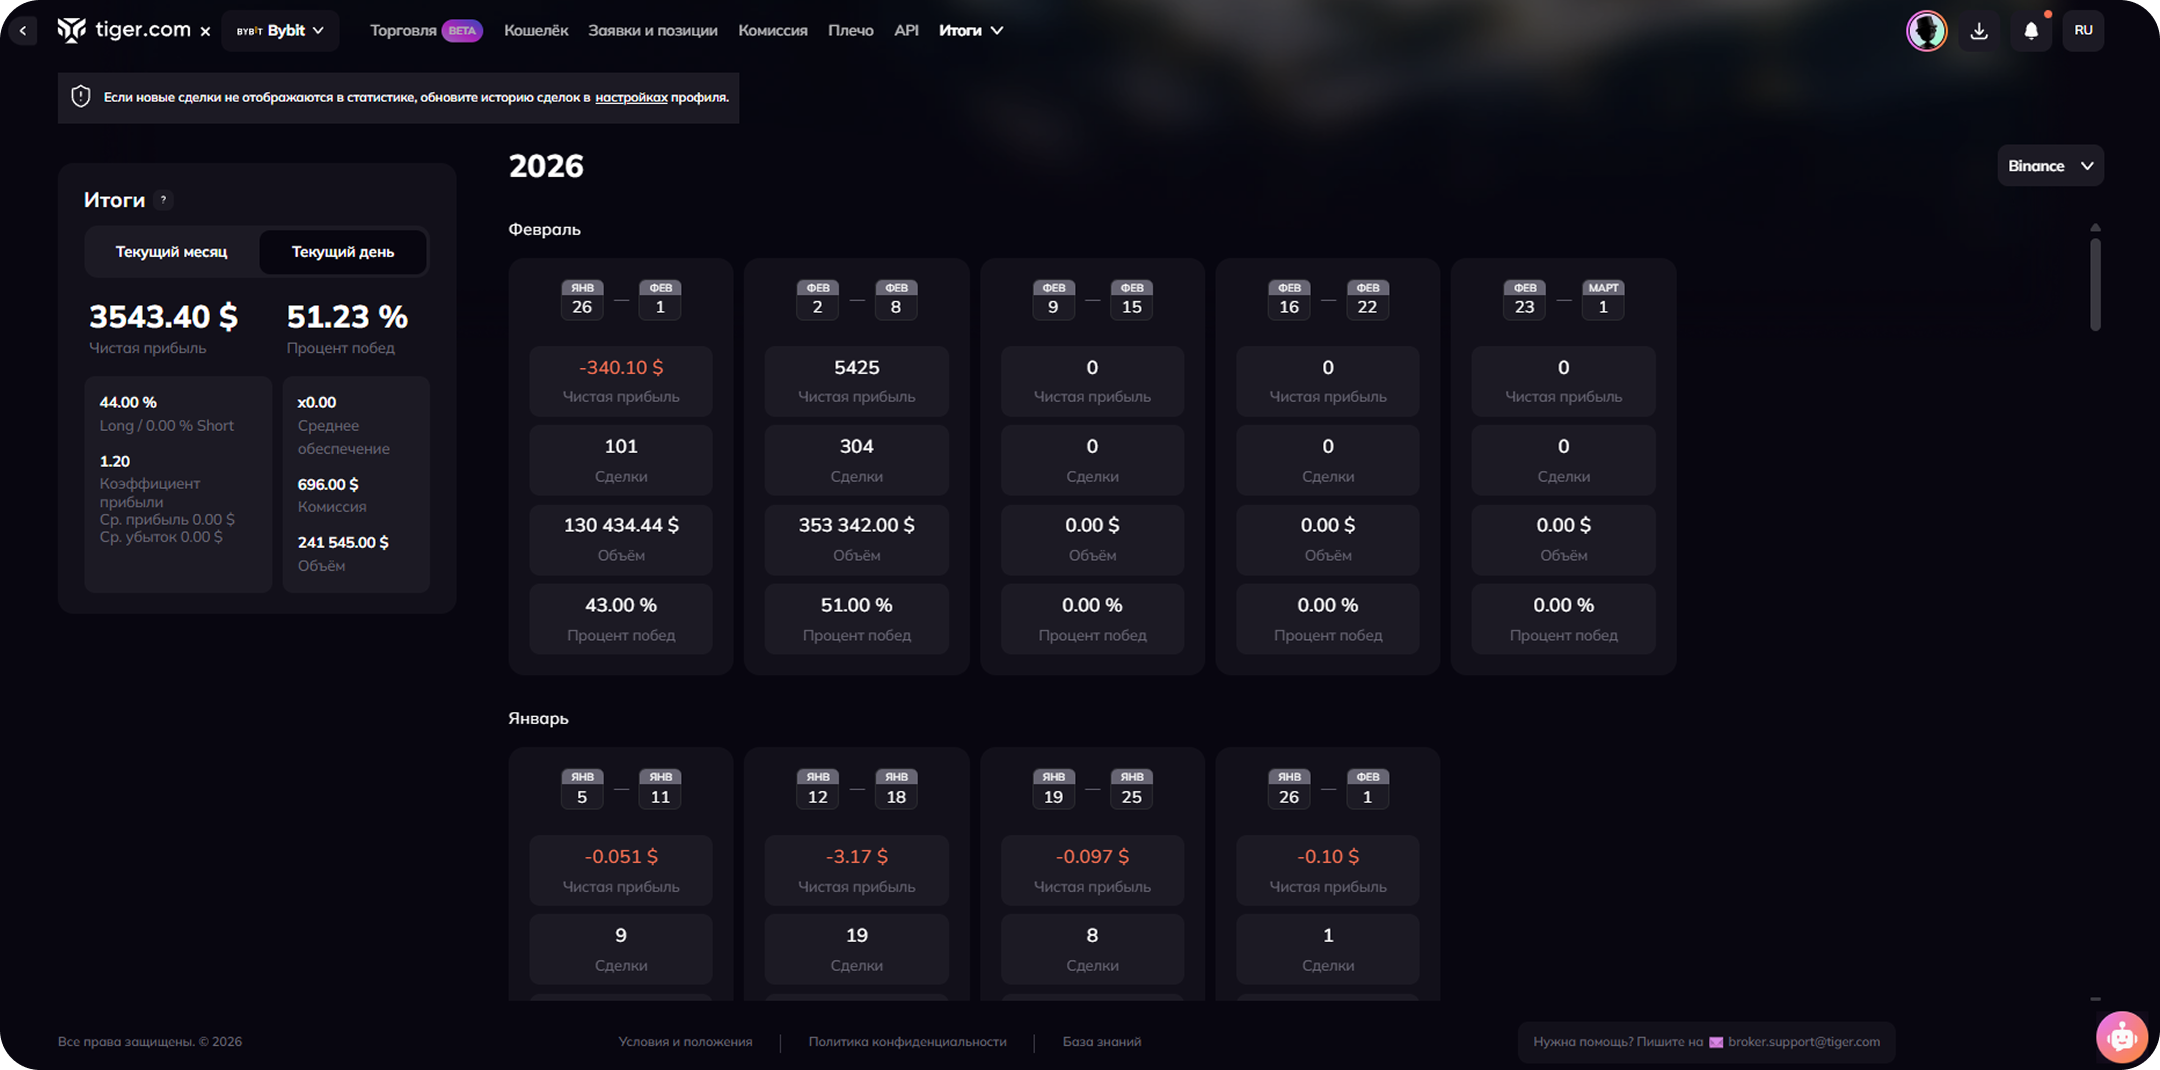2160x1070 pixels.
Task: Follow the настройках link in the banner
Action: coord(631,98)
